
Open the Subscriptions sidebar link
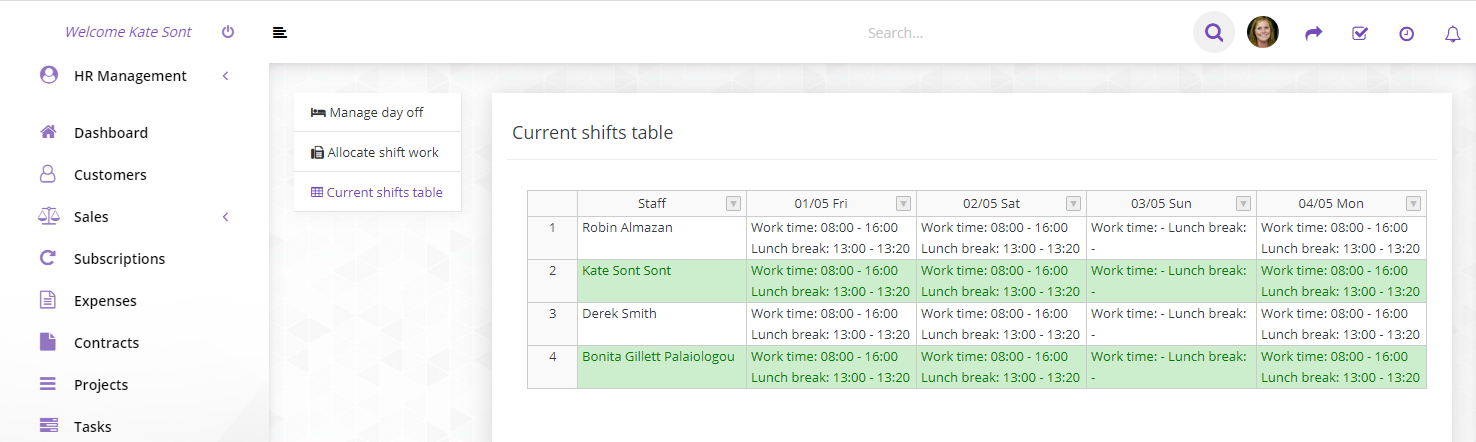click(119, 258)
